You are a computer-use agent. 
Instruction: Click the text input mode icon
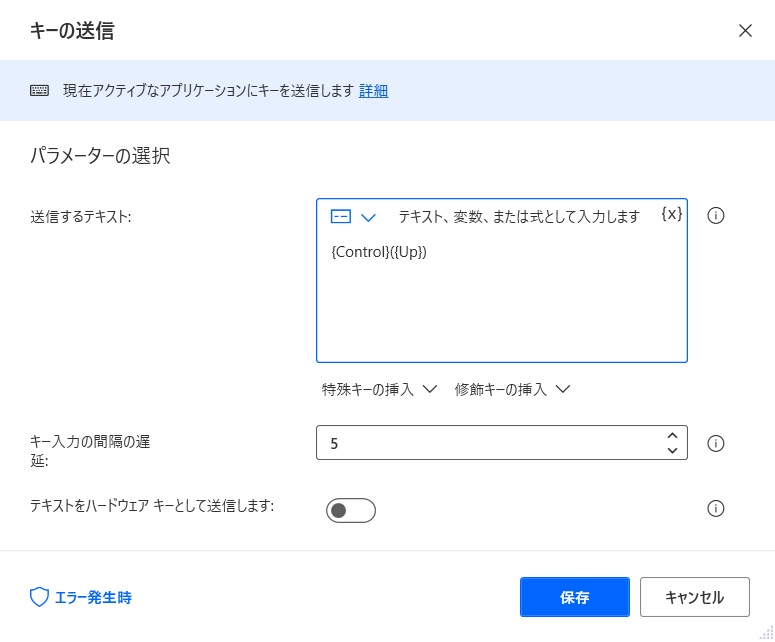(341, 216)
